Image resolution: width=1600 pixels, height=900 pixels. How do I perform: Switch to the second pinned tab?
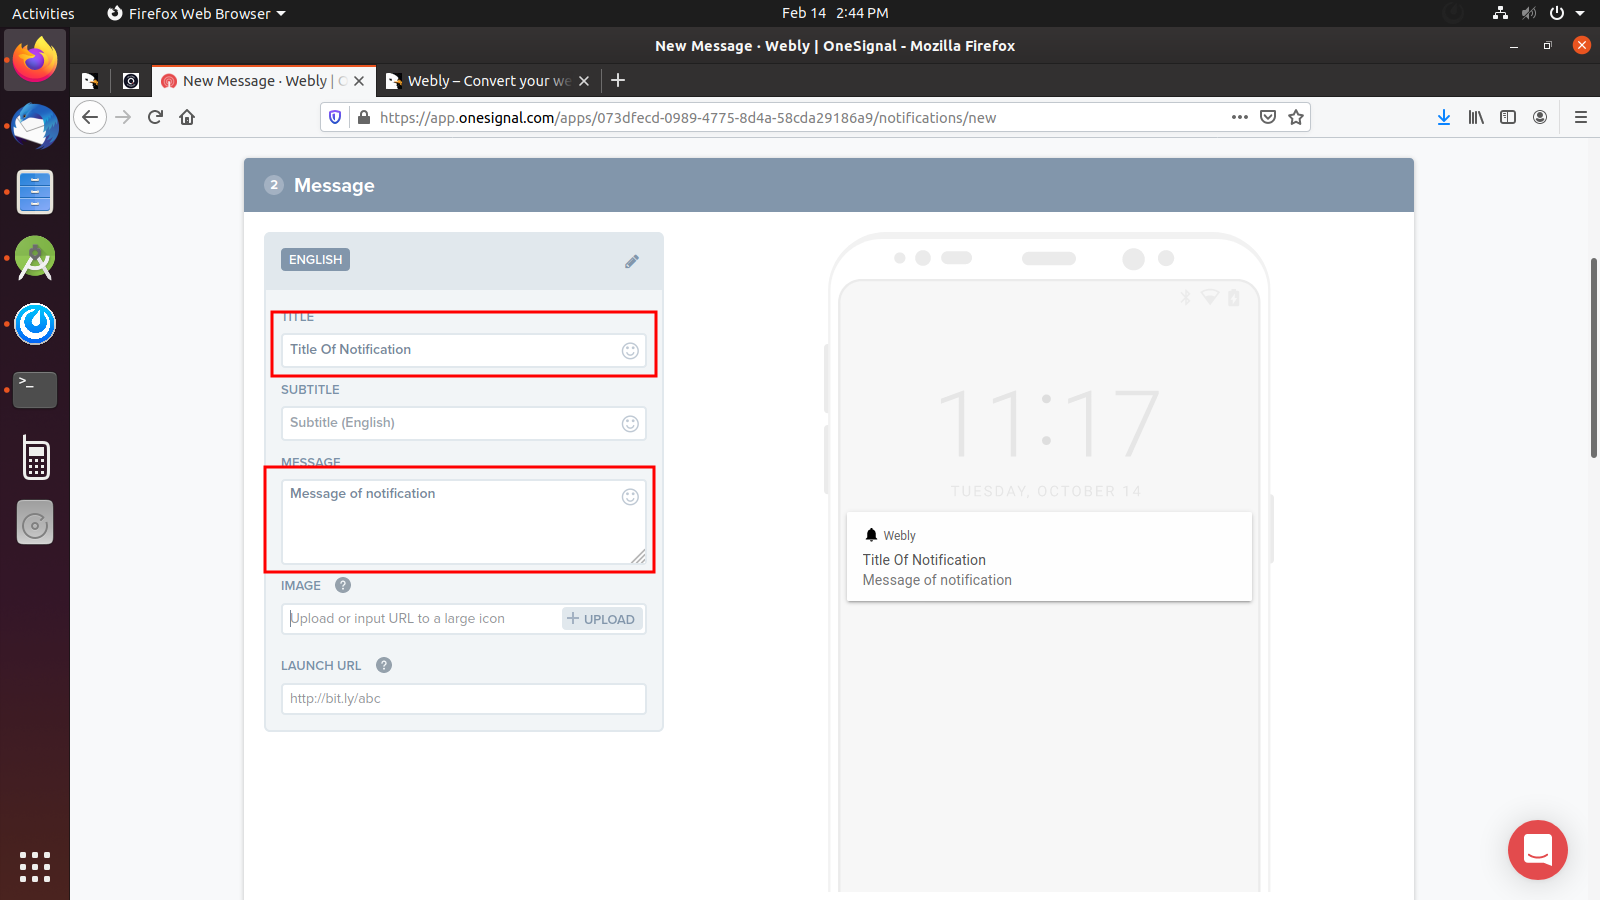131,81
